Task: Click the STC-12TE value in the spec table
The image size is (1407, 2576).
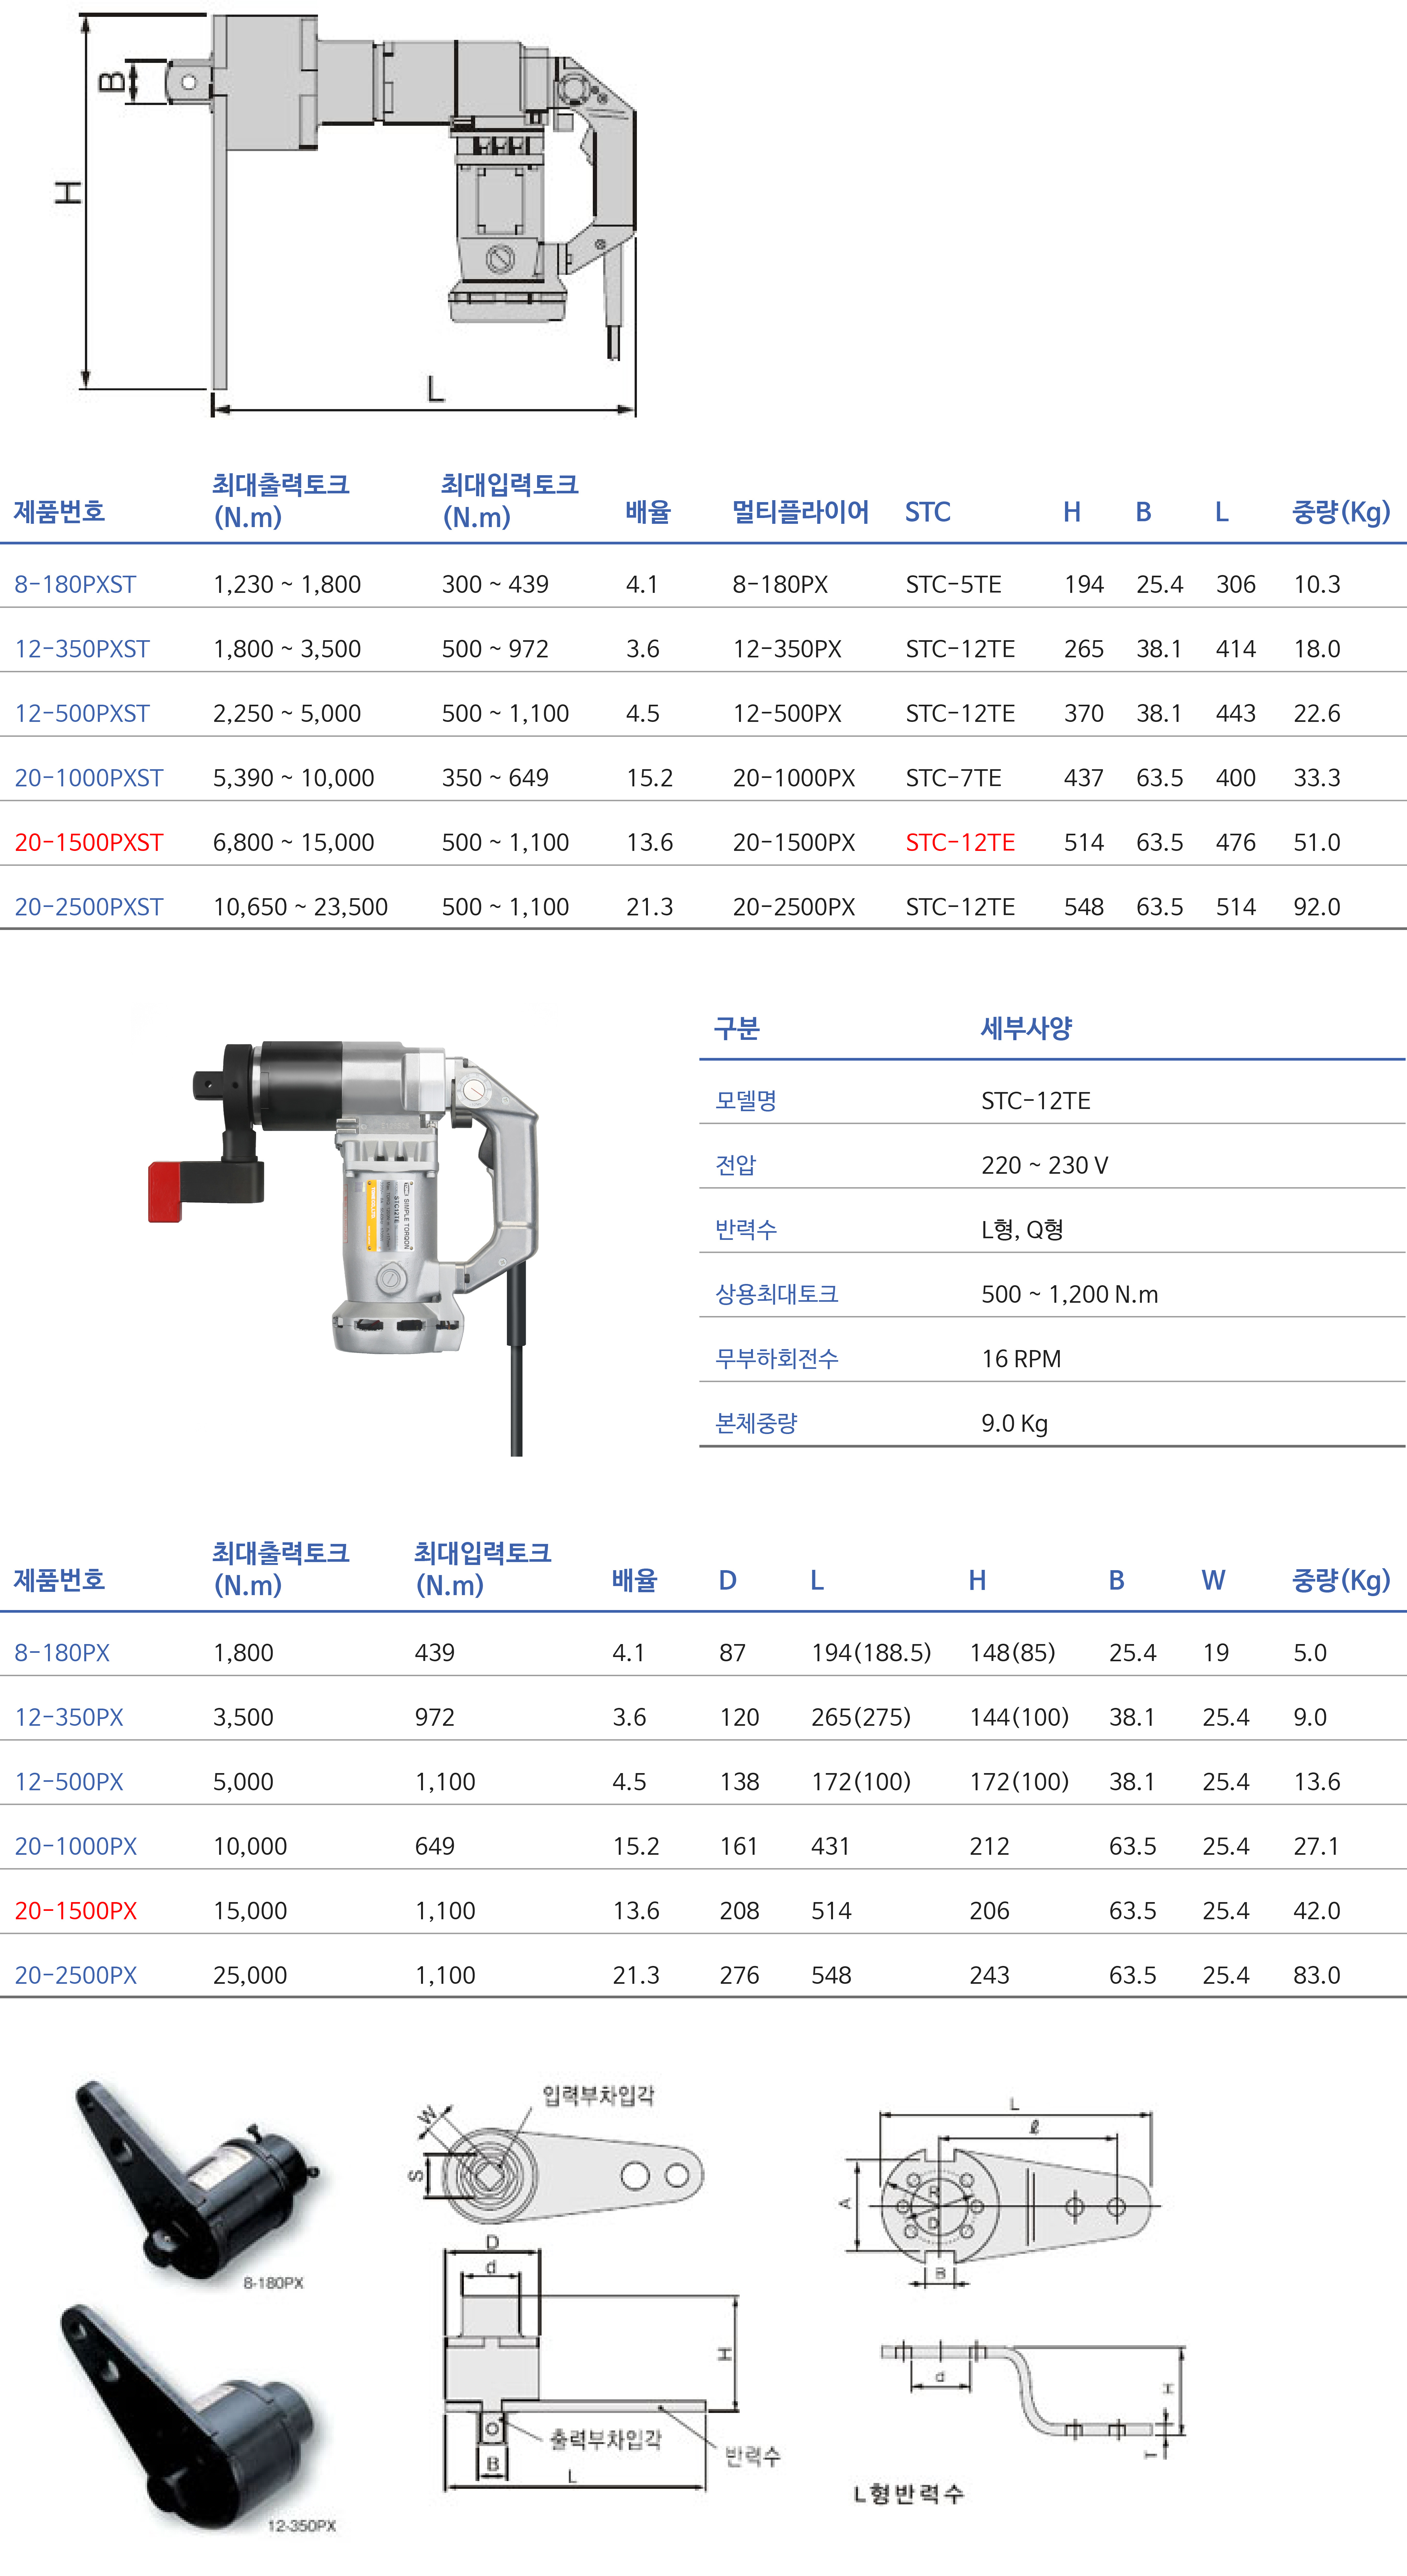Action: [x=1036, y=1101]
